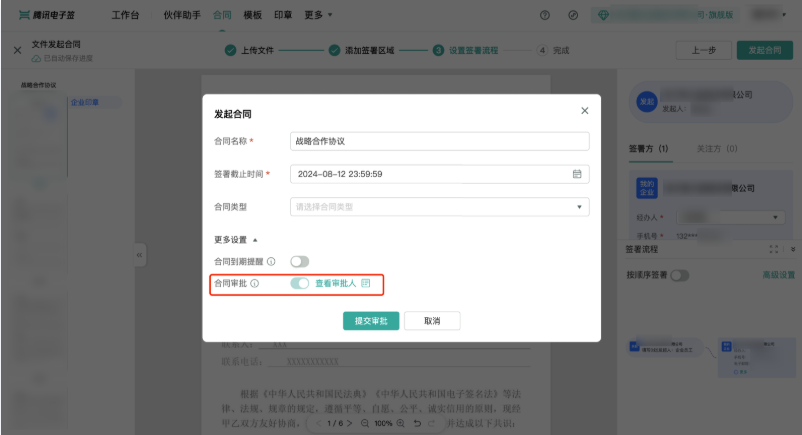
Task: Expand the 更多 menu in top navigation
Action: (x=318, y=16)
